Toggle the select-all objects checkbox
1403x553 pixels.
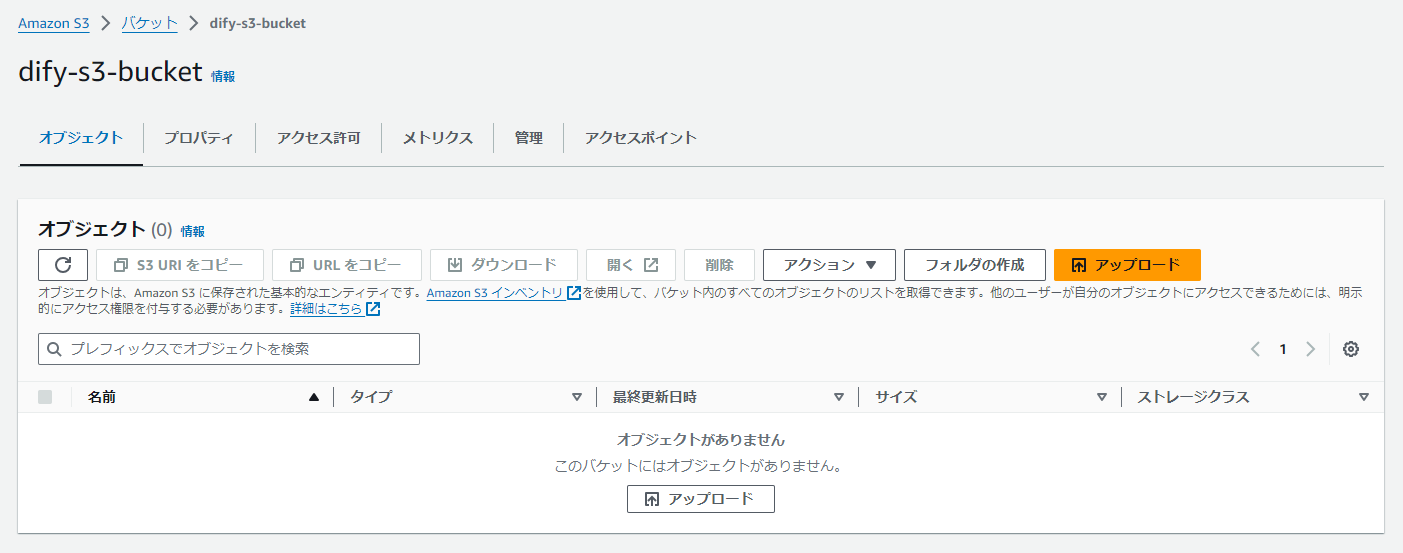tap(45, 397)
